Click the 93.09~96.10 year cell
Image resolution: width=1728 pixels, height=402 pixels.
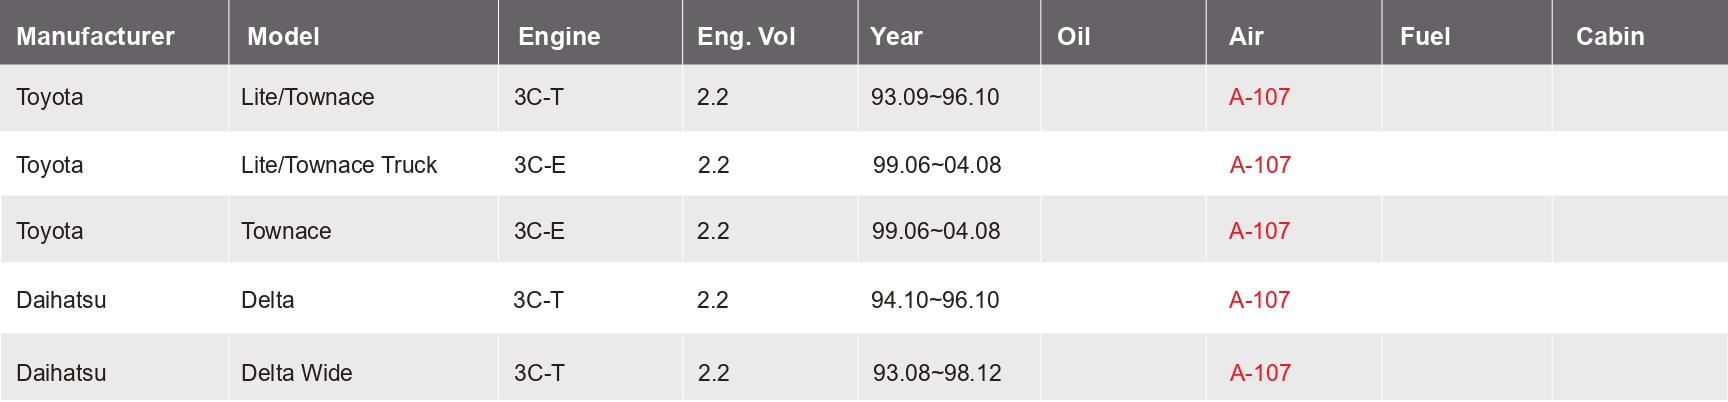(x=935, y=97)
